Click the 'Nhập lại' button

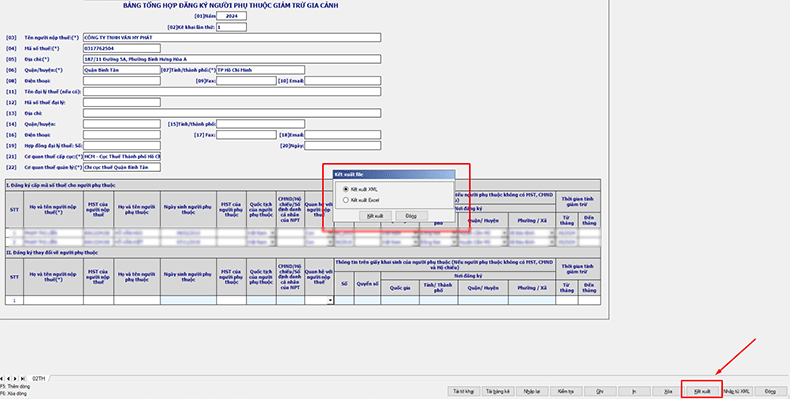532,391
